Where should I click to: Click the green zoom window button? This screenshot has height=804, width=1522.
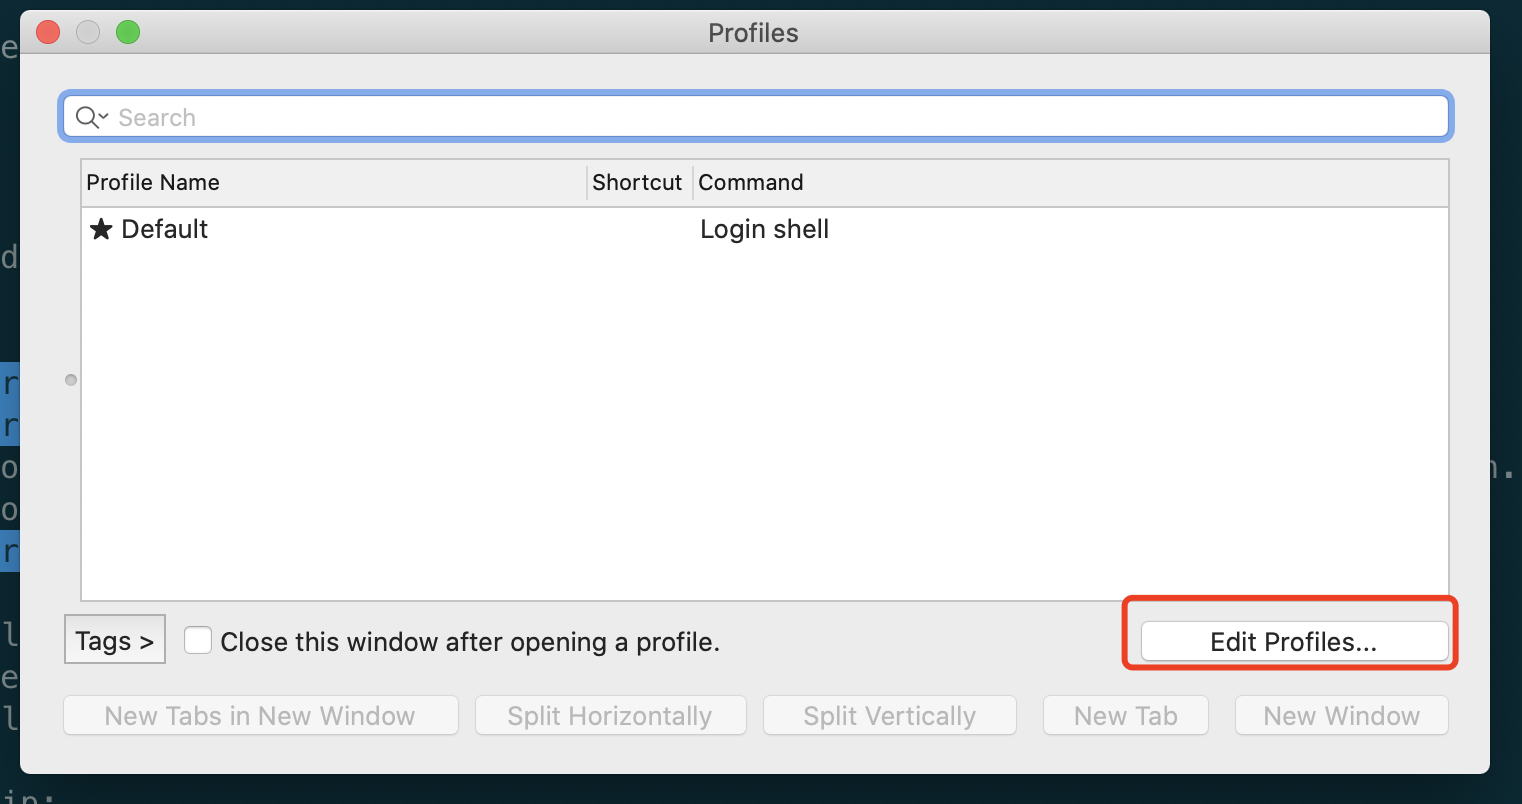click(x=128, y=33)
